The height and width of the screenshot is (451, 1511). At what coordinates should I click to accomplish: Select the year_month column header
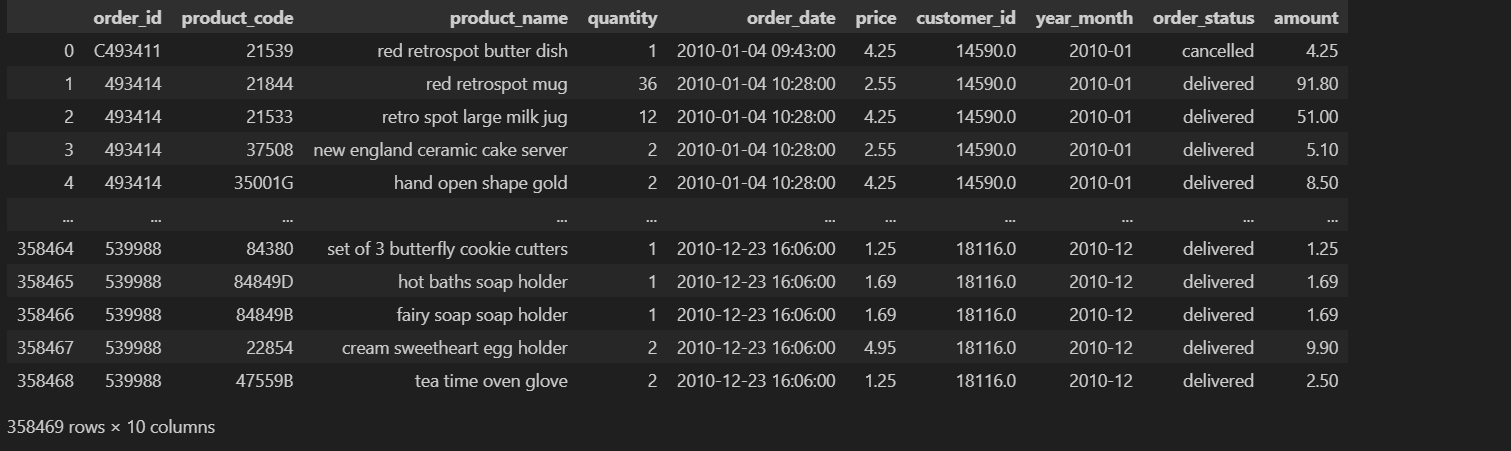1084,18
